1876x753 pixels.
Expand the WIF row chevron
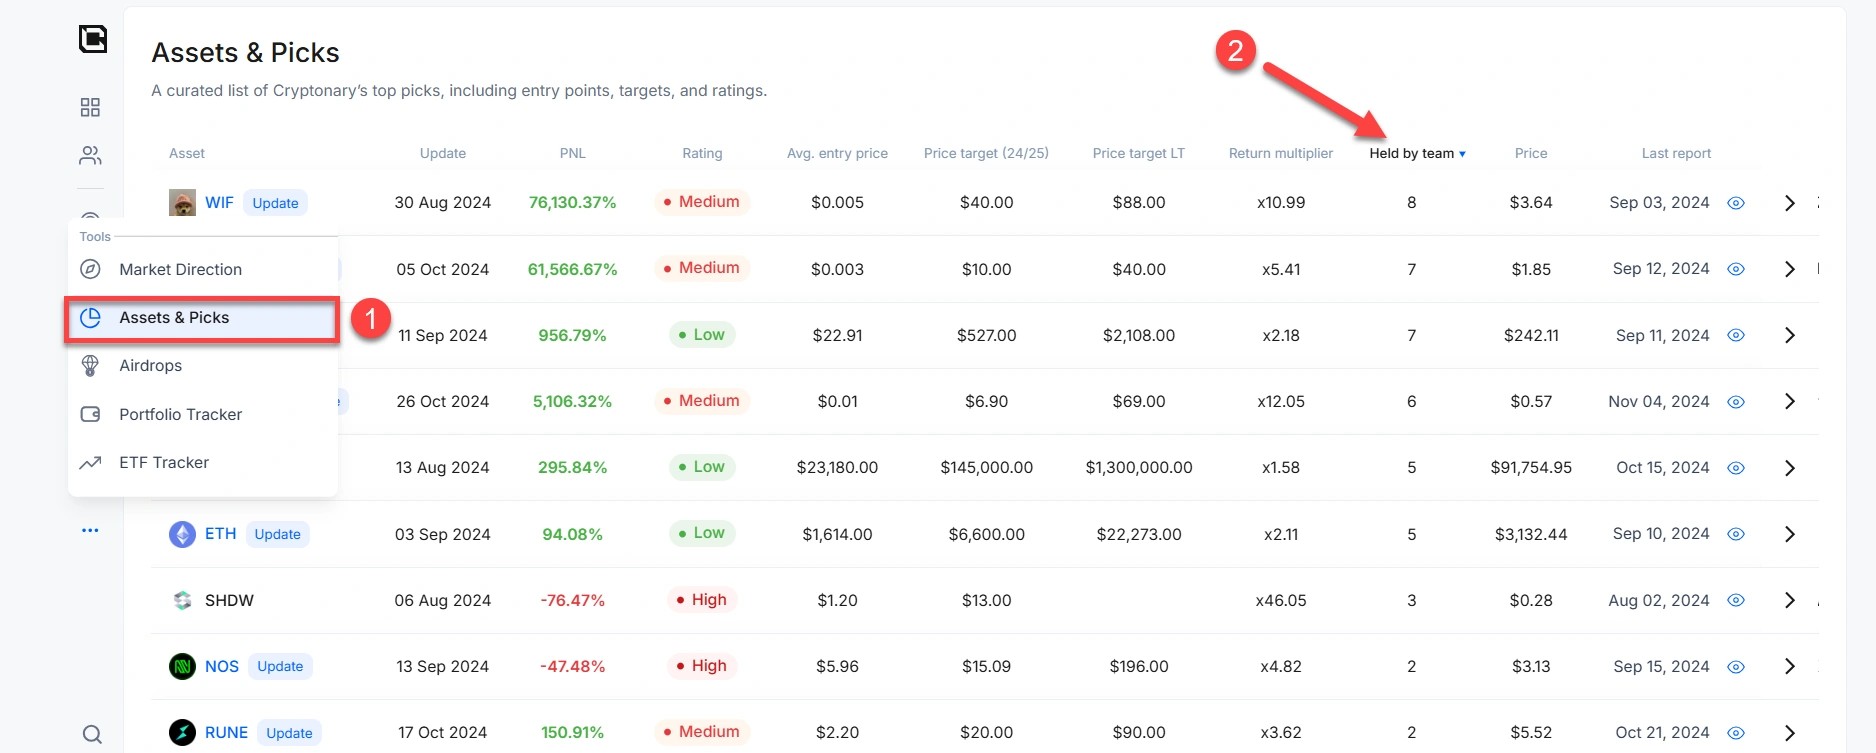point(1790,203)
